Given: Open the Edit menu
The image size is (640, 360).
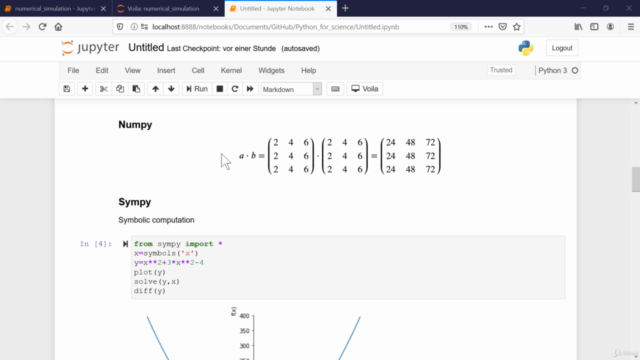Looking at the screenshot, I should 102,71.
